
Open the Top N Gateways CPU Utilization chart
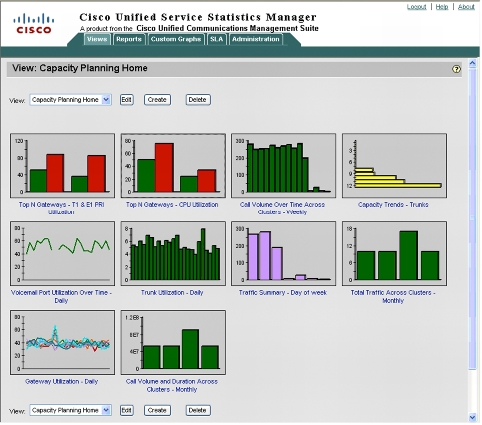point(173,166)
